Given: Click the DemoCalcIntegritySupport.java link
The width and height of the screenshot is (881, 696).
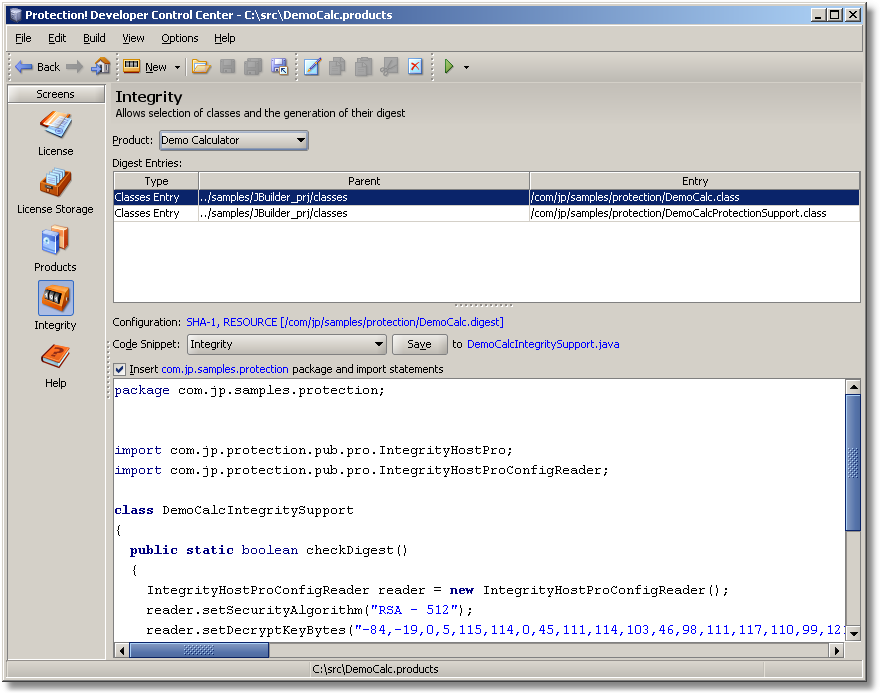Looking at the screenshot, I should [542, 344].
